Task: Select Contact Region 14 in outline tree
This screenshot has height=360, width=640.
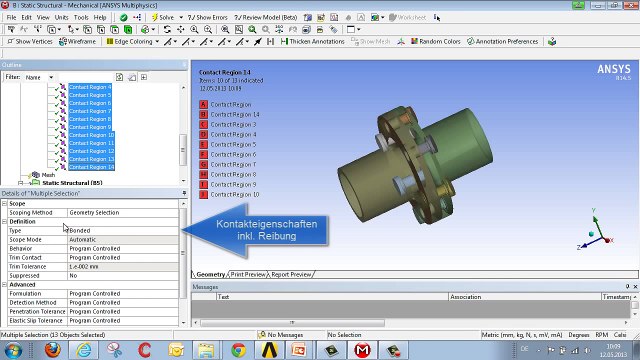Action: coord(91,167)
